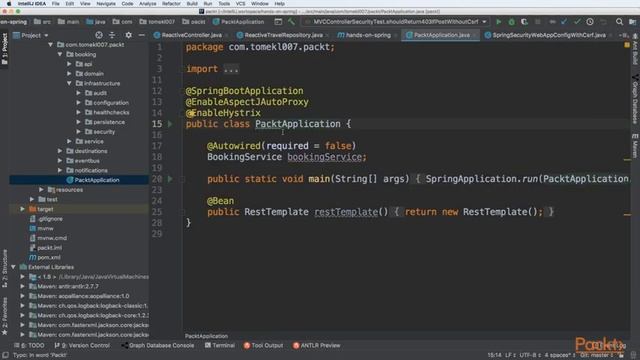Screen dimensions: 640x360
Task: Open the Version Control tool window
Action: 82,345
